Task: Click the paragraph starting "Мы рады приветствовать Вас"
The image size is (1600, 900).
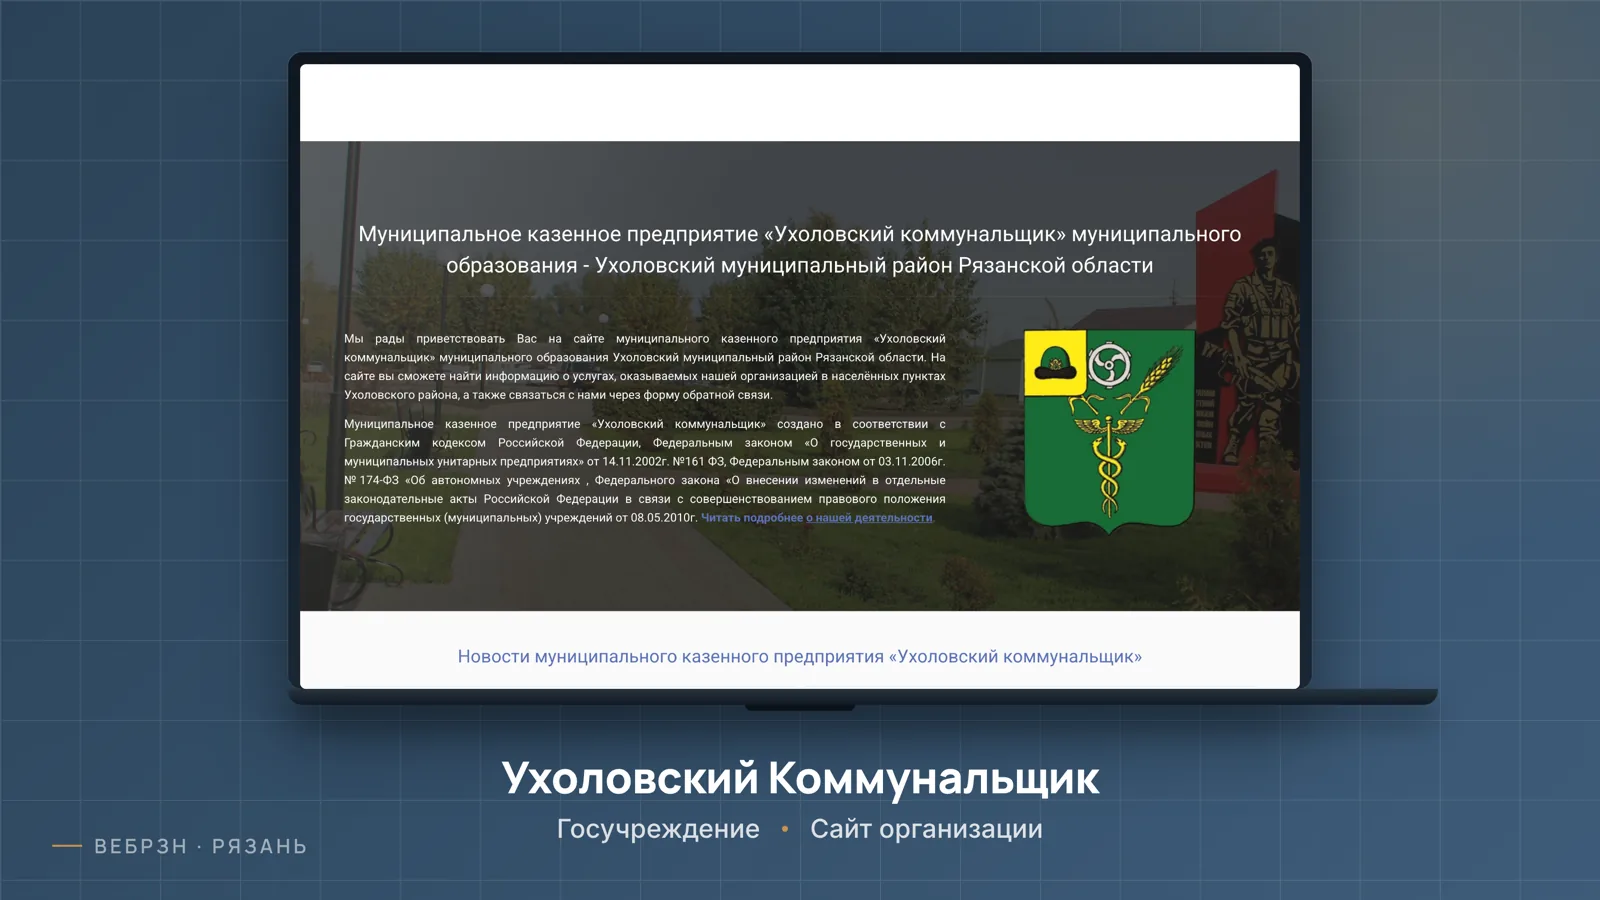Action: point(645,367)
